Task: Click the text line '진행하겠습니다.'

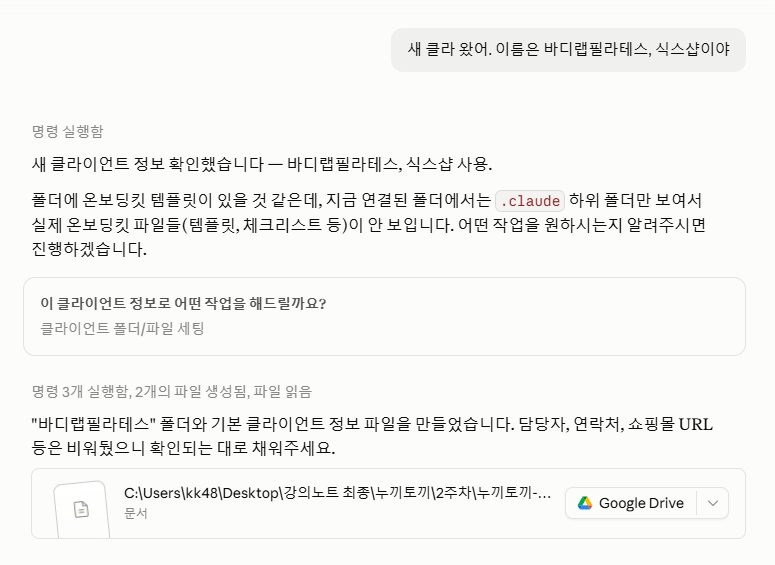Action: pyautogui.click(x=89, y=249)
